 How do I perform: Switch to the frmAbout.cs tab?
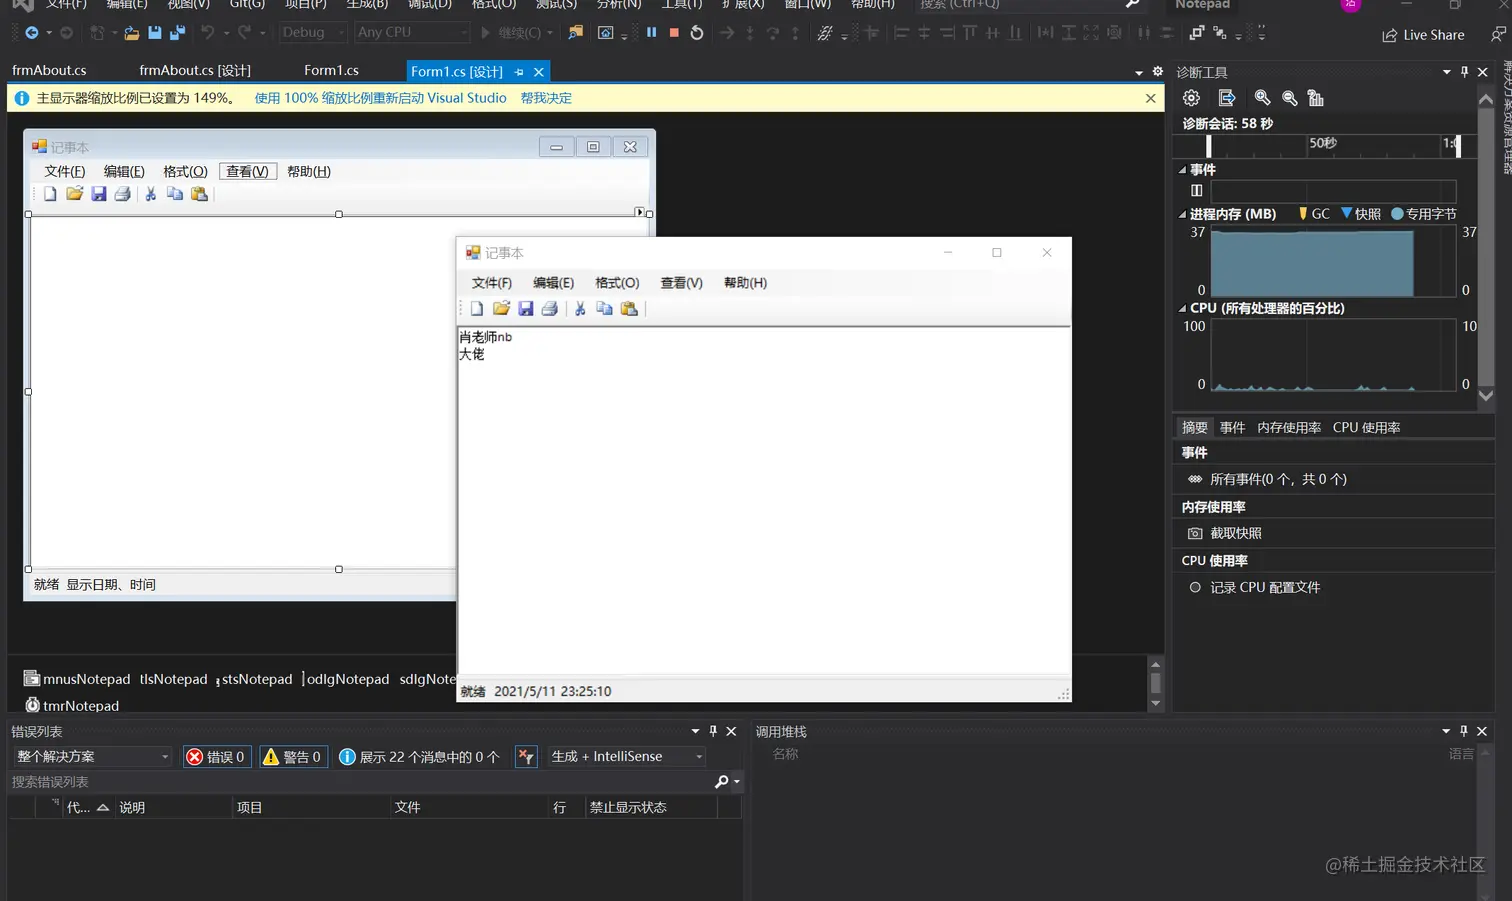coord(49,71)
